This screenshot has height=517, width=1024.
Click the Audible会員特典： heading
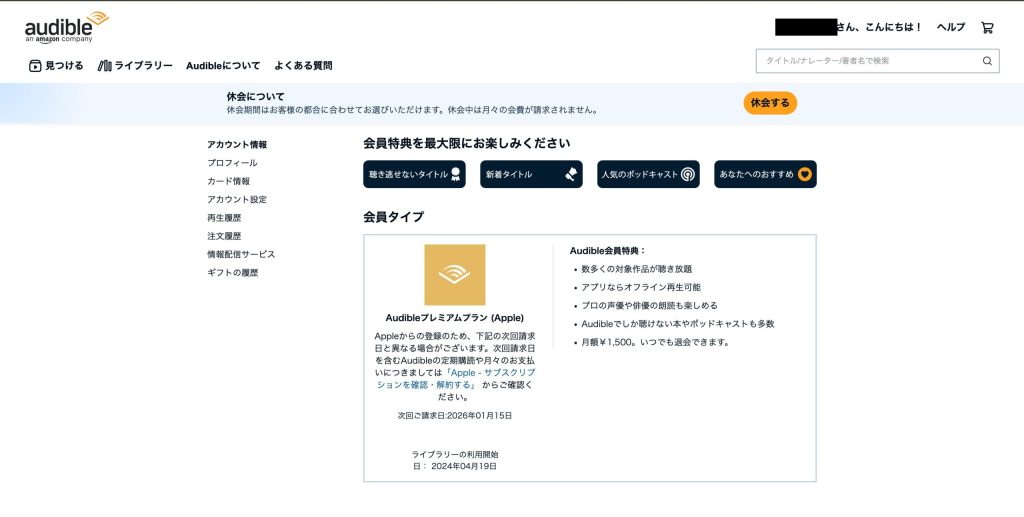[x=607, y=251]
